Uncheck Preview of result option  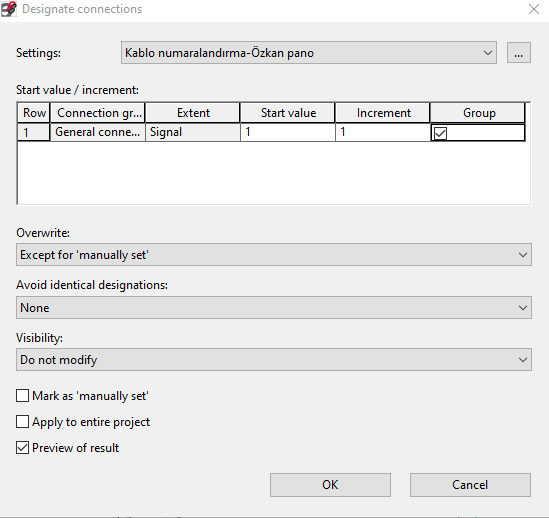pyautogui.click(x=22, y=448)
